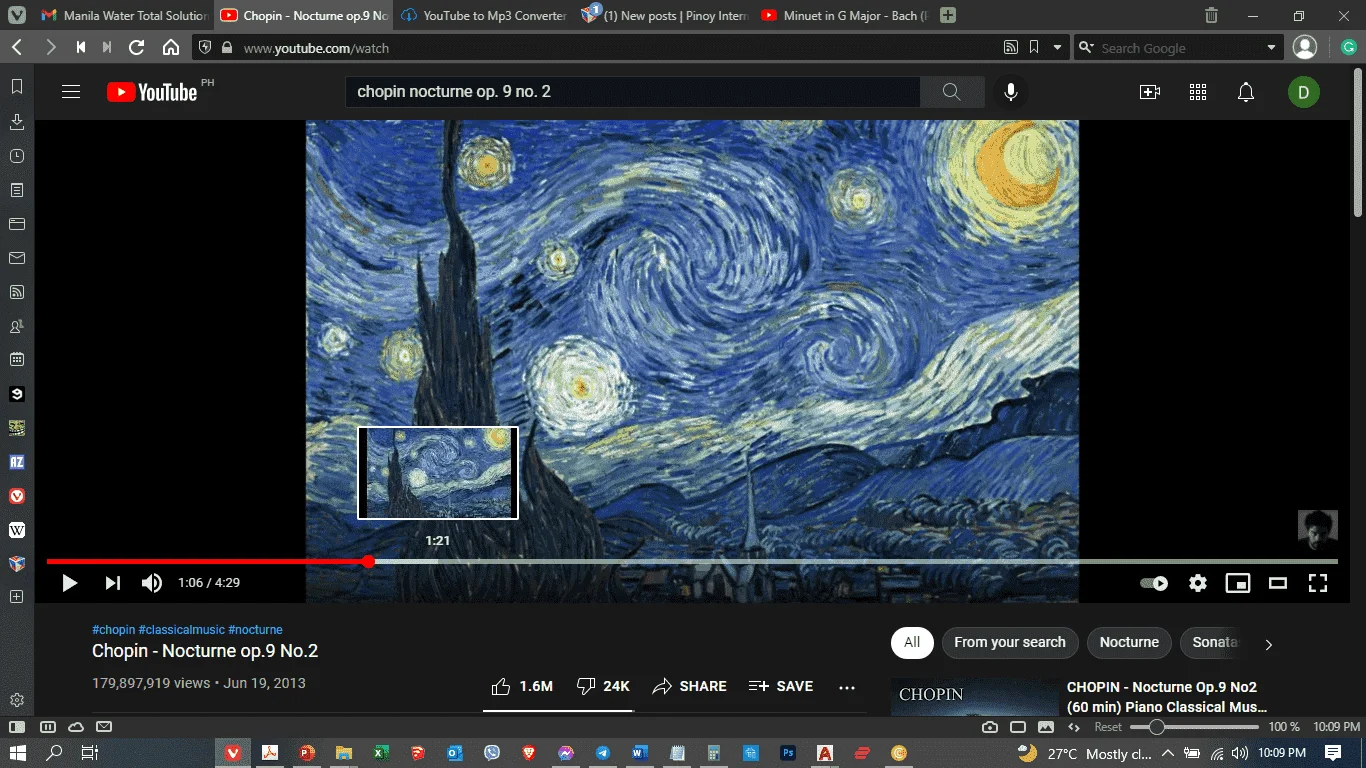The image size is (1366, 768).
Task: Switch to YouTube to Mp3 Converter tab
Action: point(483,15)
